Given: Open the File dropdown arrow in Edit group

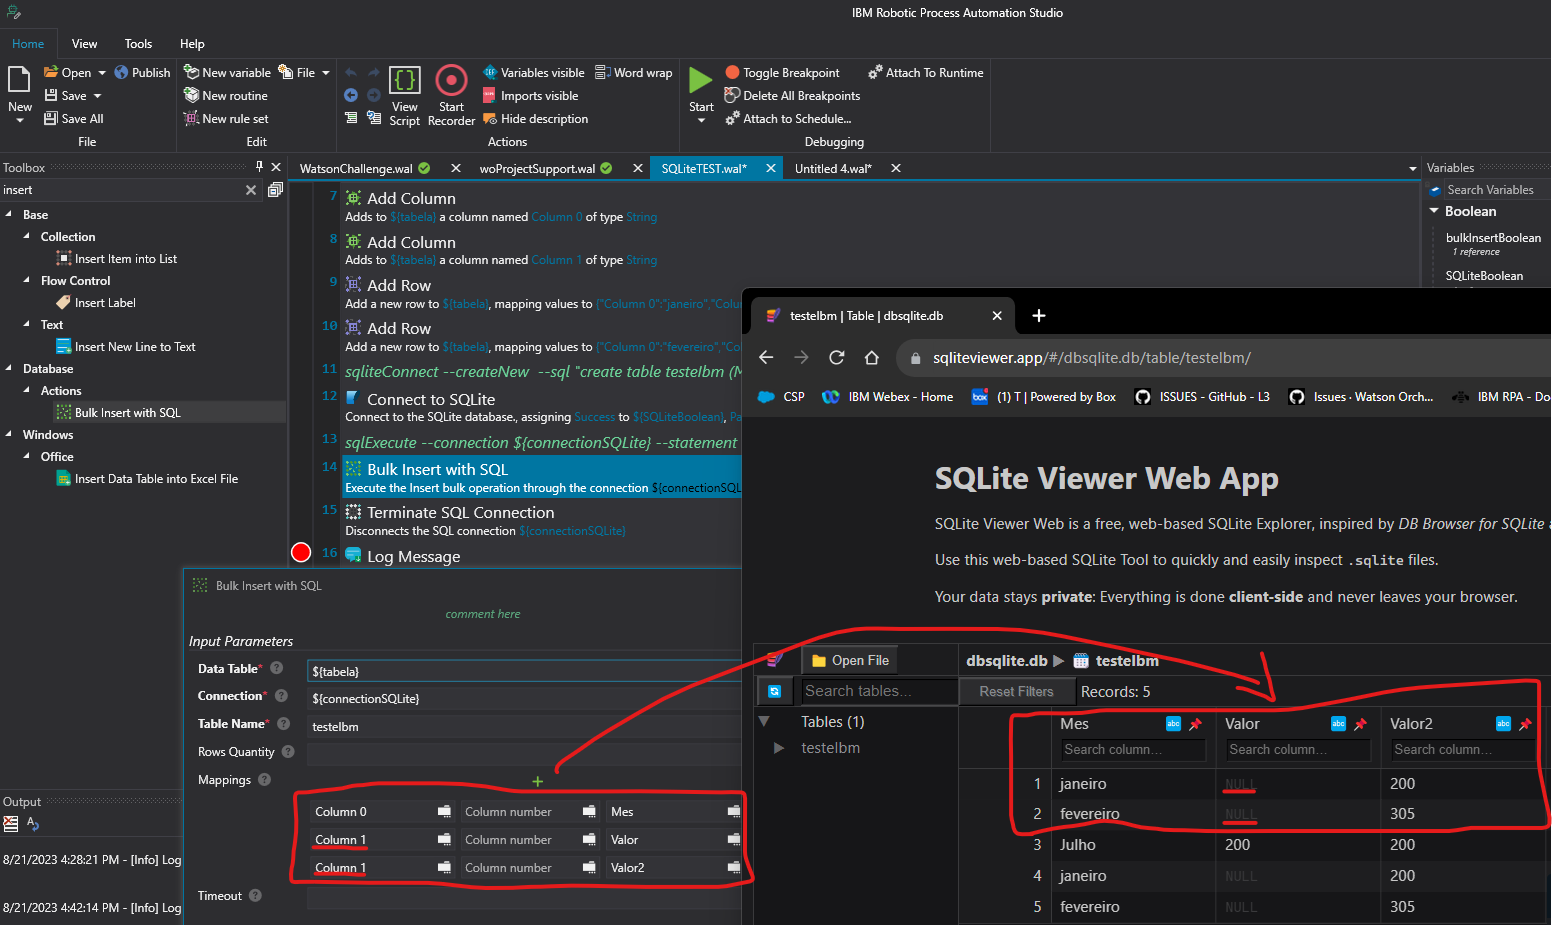Looking at the screenshot, I should (x=326, y=73).
